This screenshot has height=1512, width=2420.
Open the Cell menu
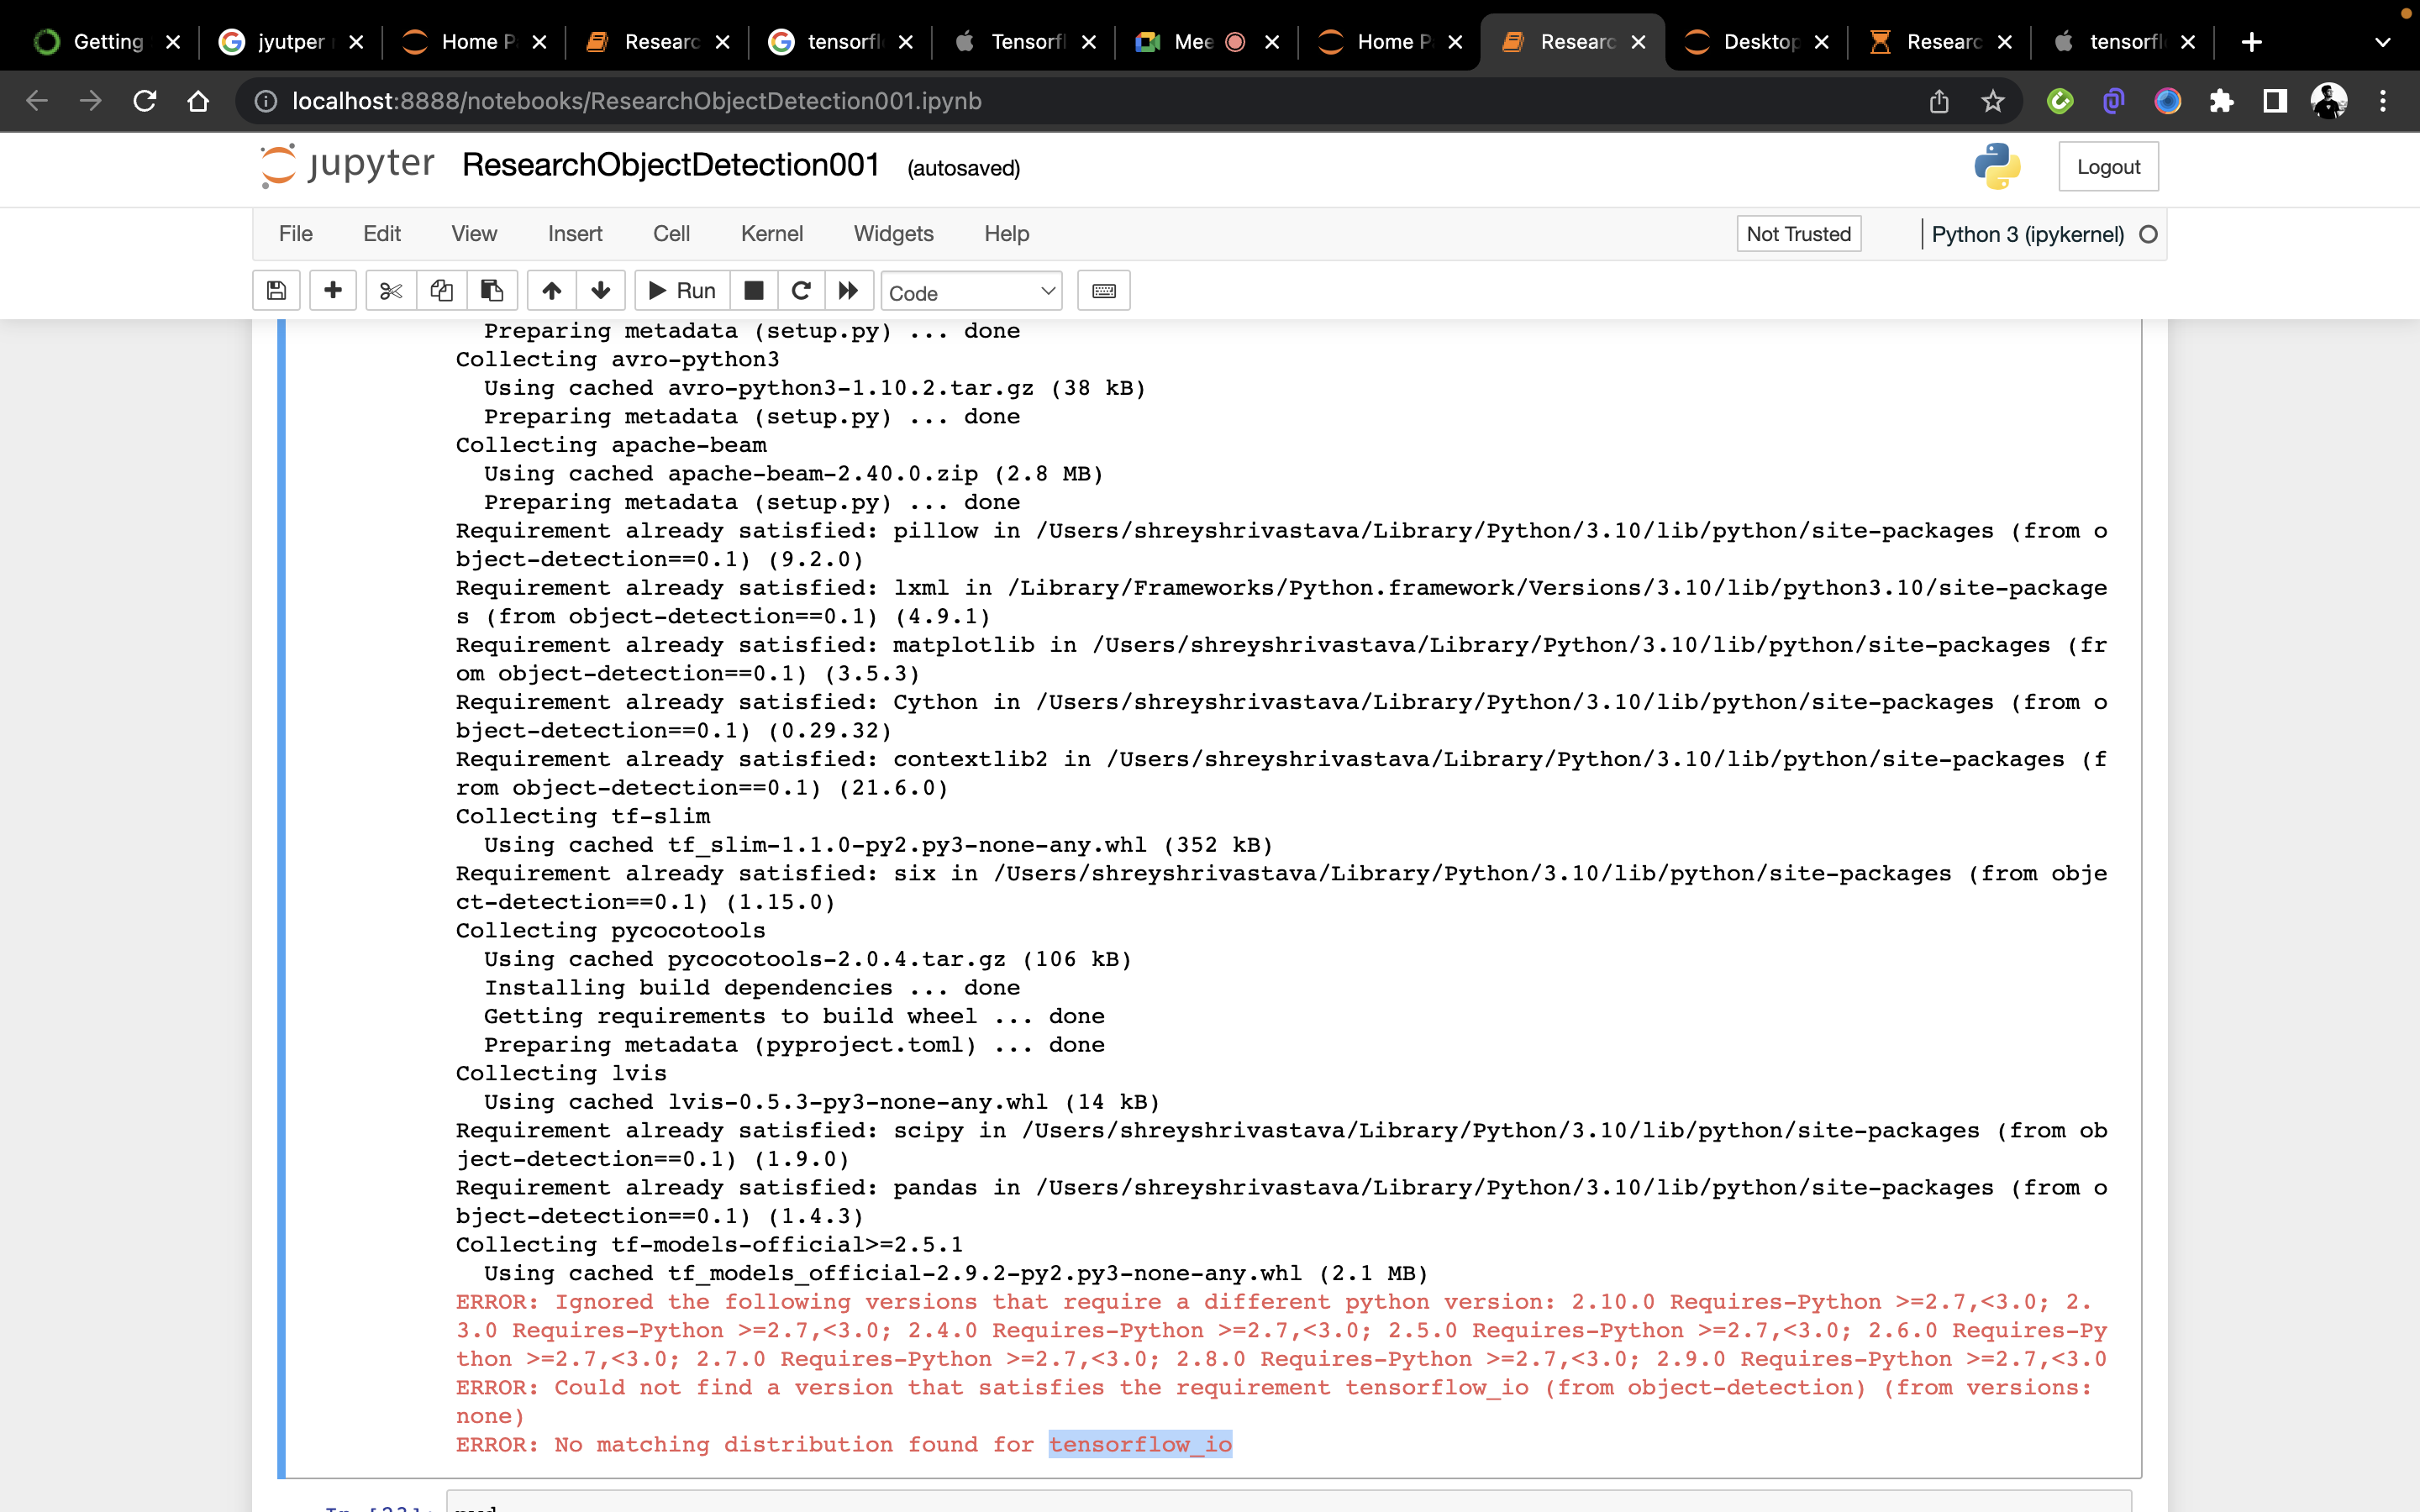671,234
